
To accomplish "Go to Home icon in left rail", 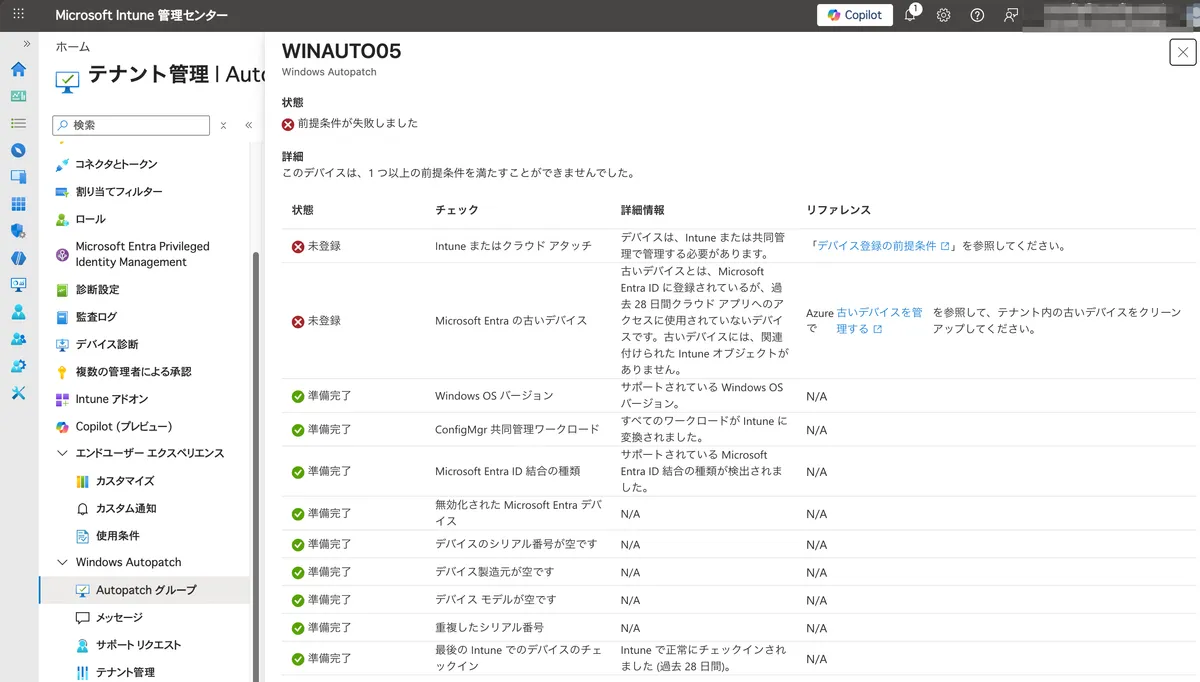I will tap(18, 69).
